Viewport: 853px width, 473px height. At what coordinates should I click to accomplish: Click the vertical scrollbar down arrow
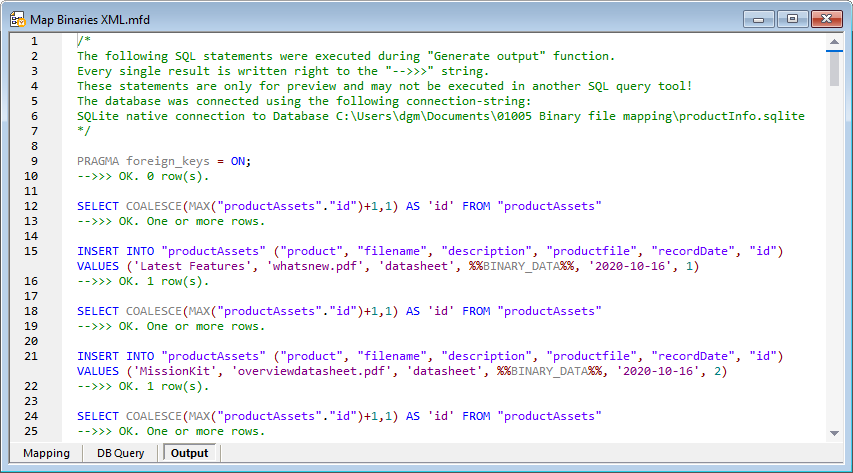click(x=834, y=431)
